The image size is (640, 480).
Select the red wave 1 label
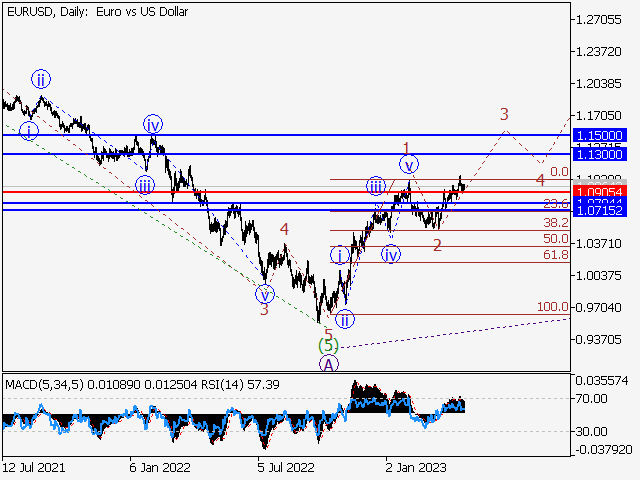pyautogui.click(x=407, y=148)
